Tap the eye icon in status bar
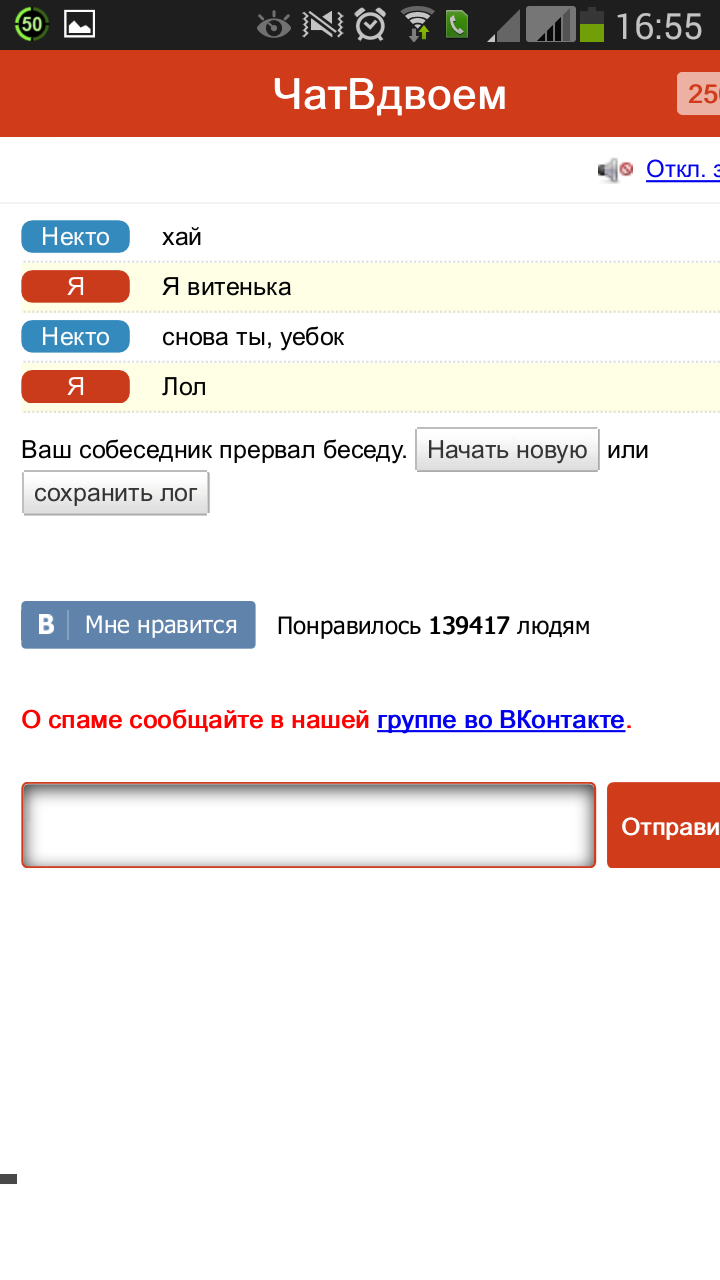The height and width of the screenshot is (1280, 720). tap(273, 24)
